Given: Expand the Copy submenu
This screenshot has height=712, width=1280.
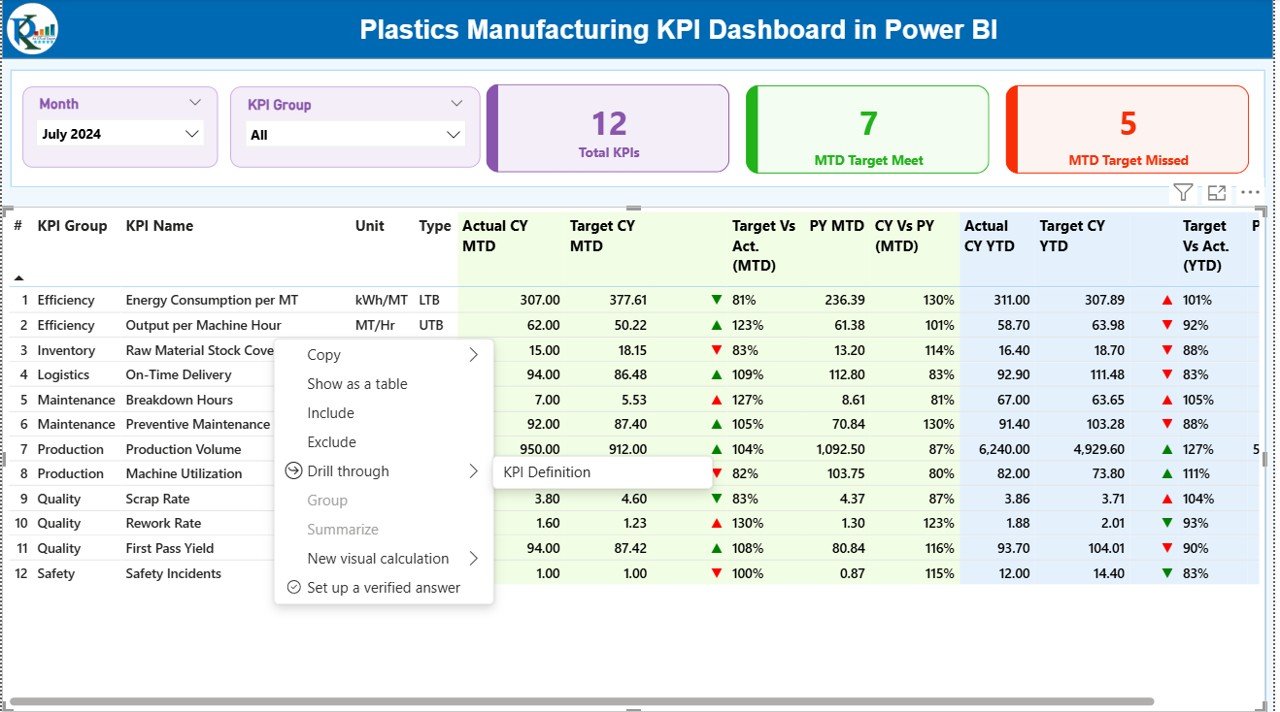Looking at the screenshot, I should click(473, 355).
